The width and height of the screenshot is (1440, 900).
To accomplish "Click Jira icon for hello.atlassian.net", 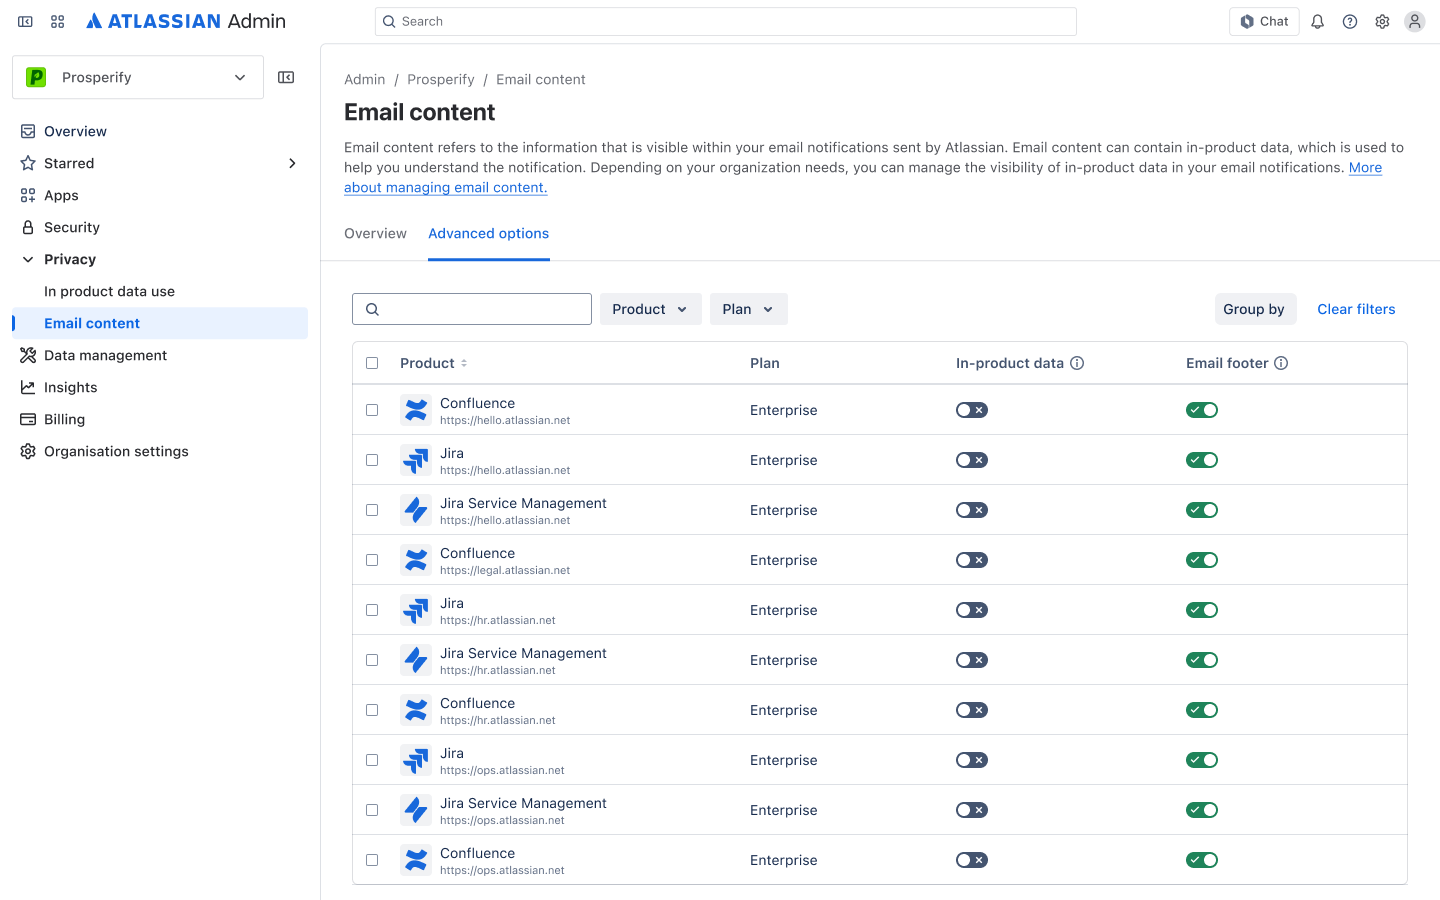I will click(x=416, y=460).
